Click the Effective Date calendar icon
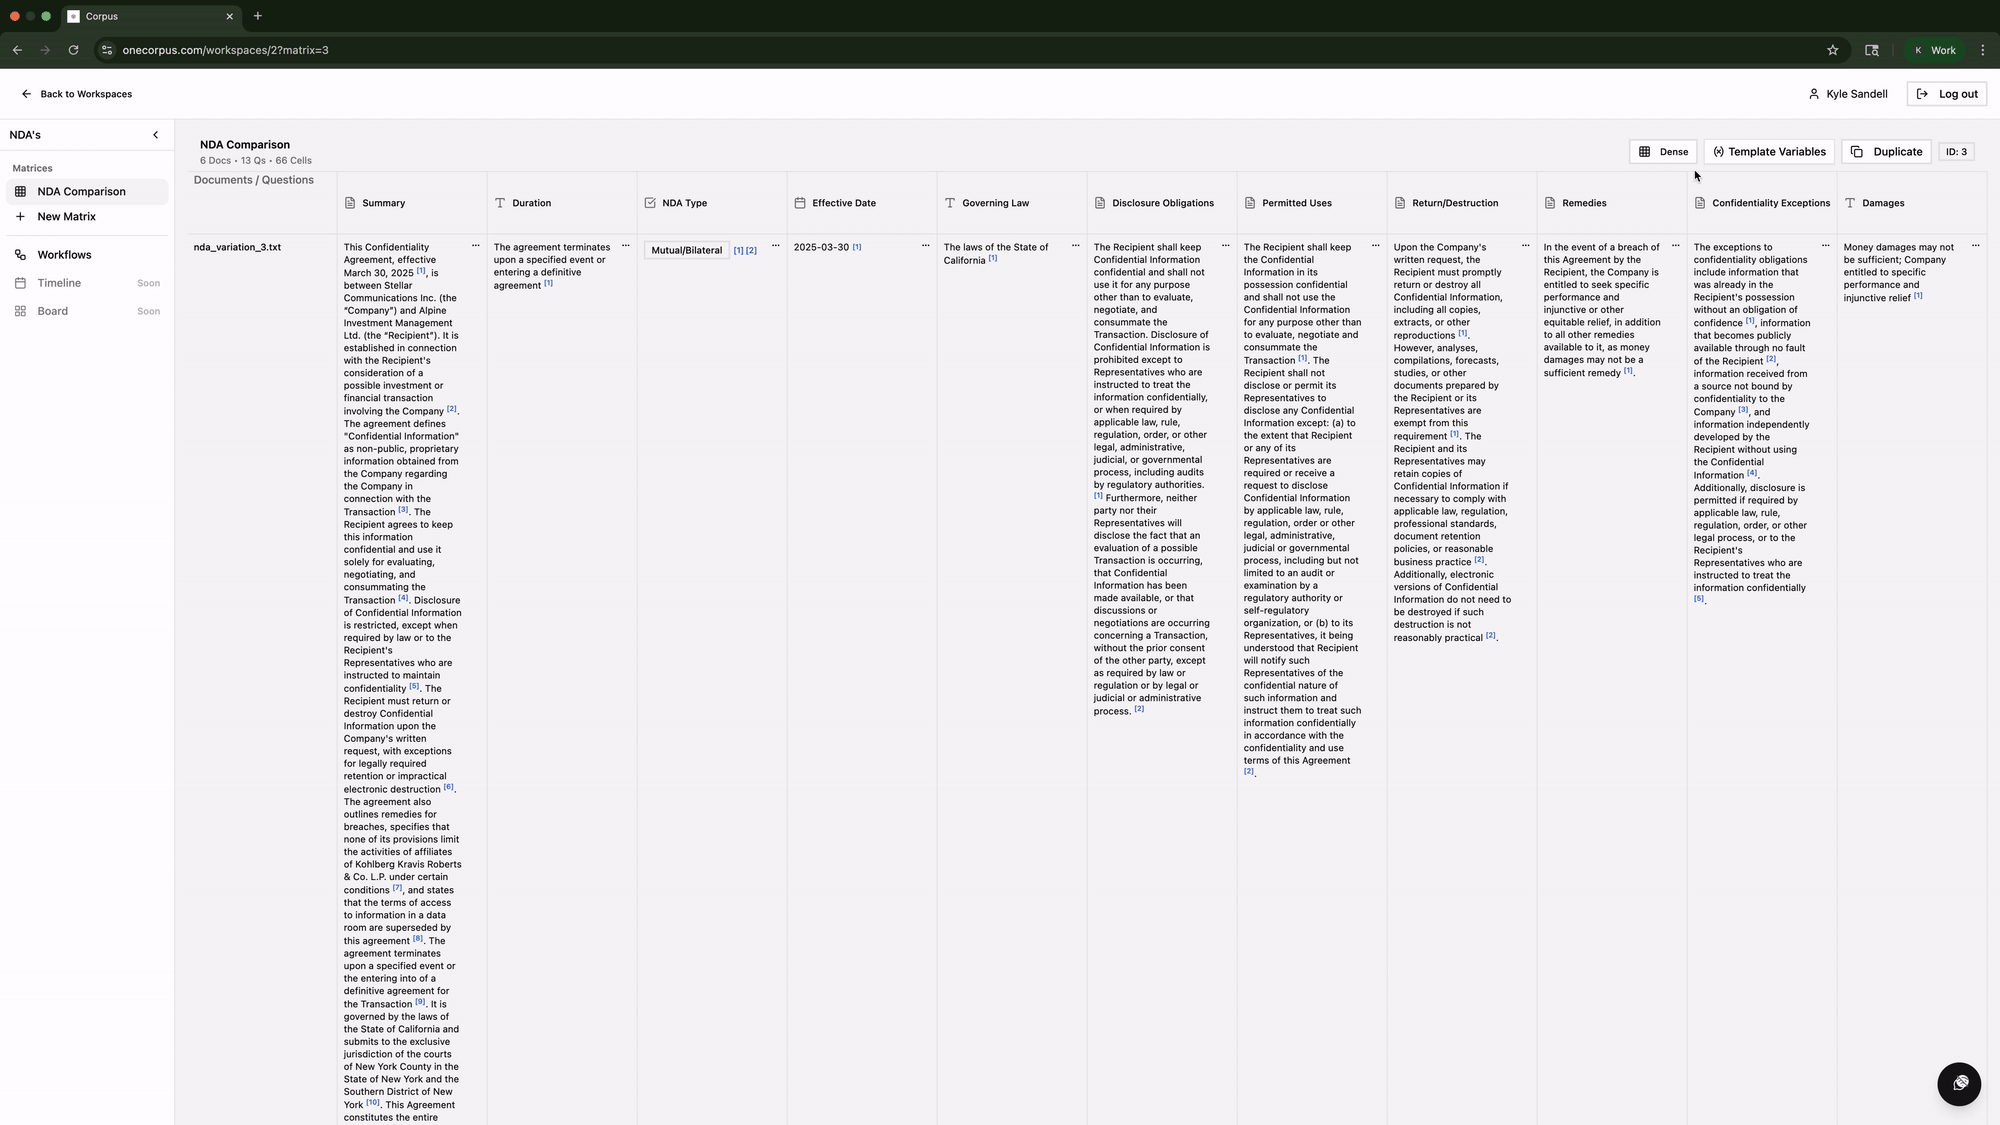The height and width of the screenshot is (1125, 2000). (800, 203)
